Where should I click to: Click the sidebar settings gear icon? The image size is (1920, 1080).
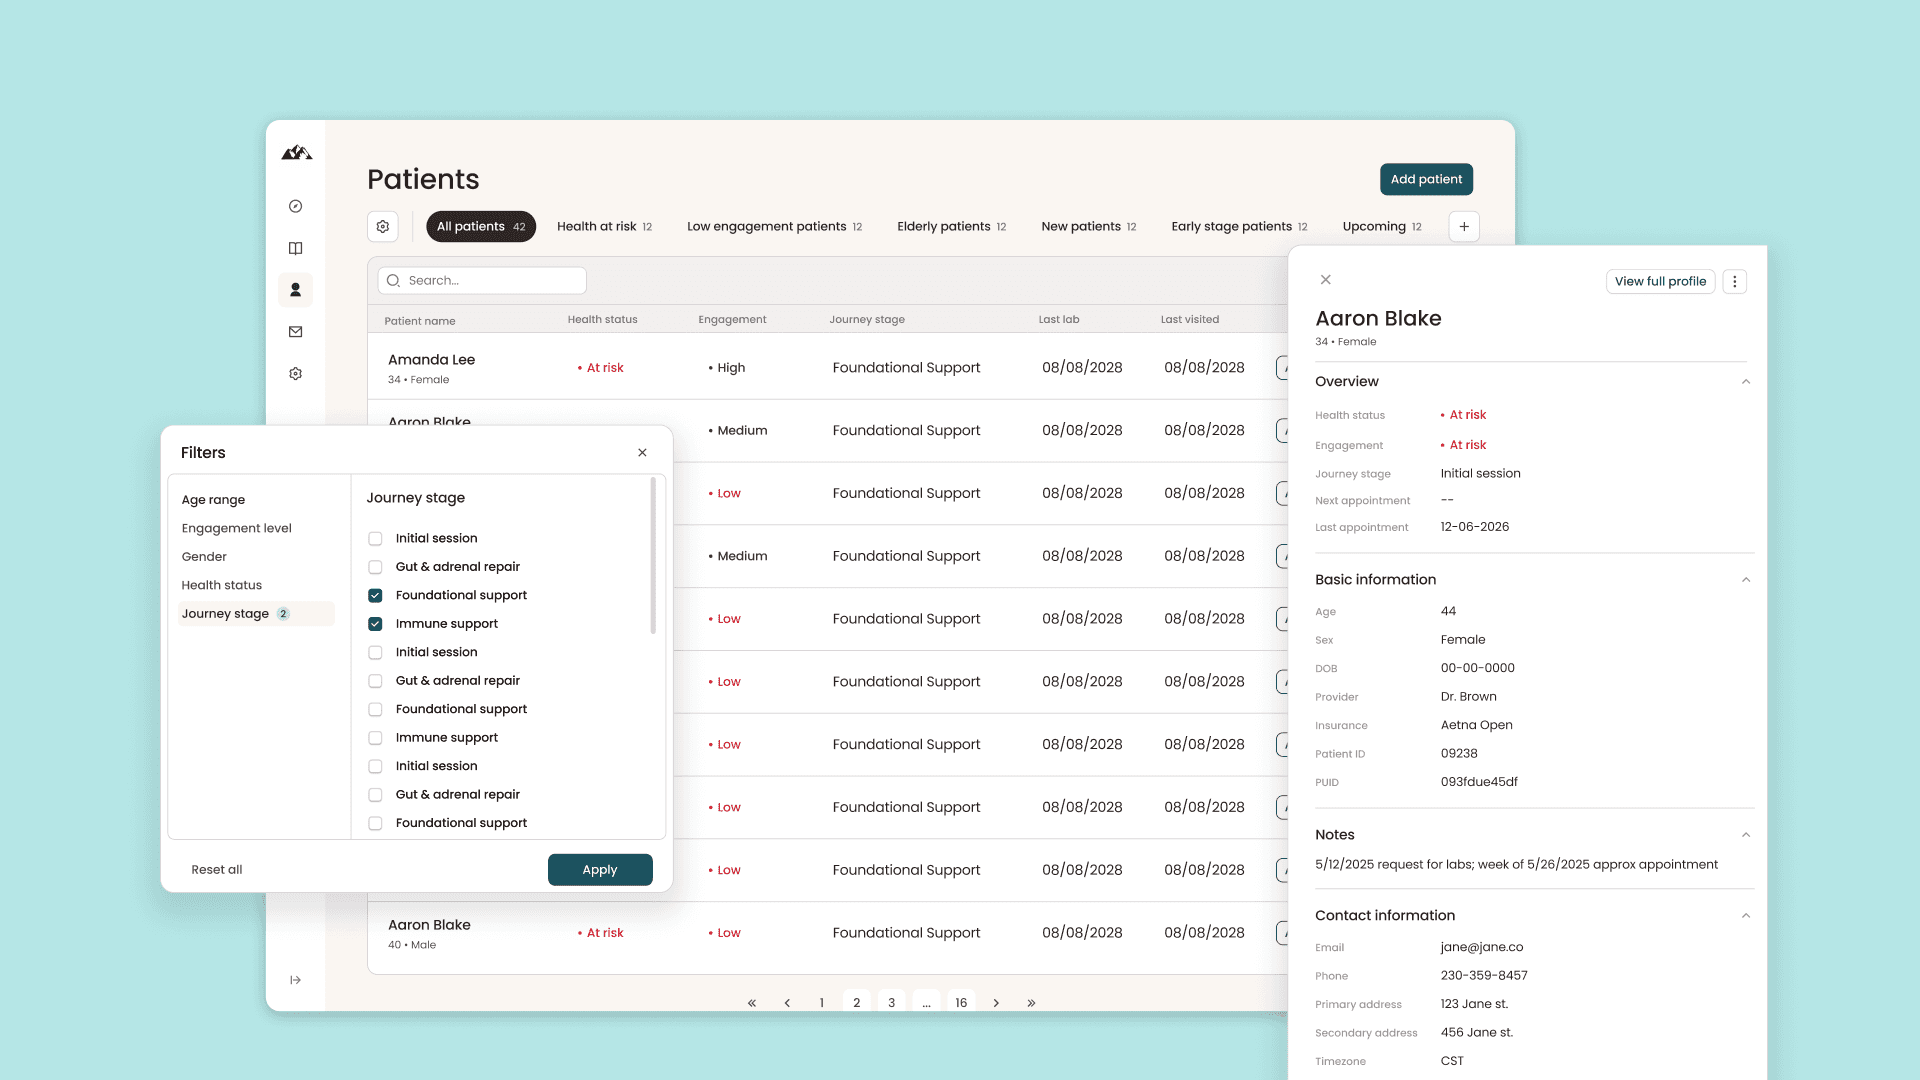click(295, 374)
